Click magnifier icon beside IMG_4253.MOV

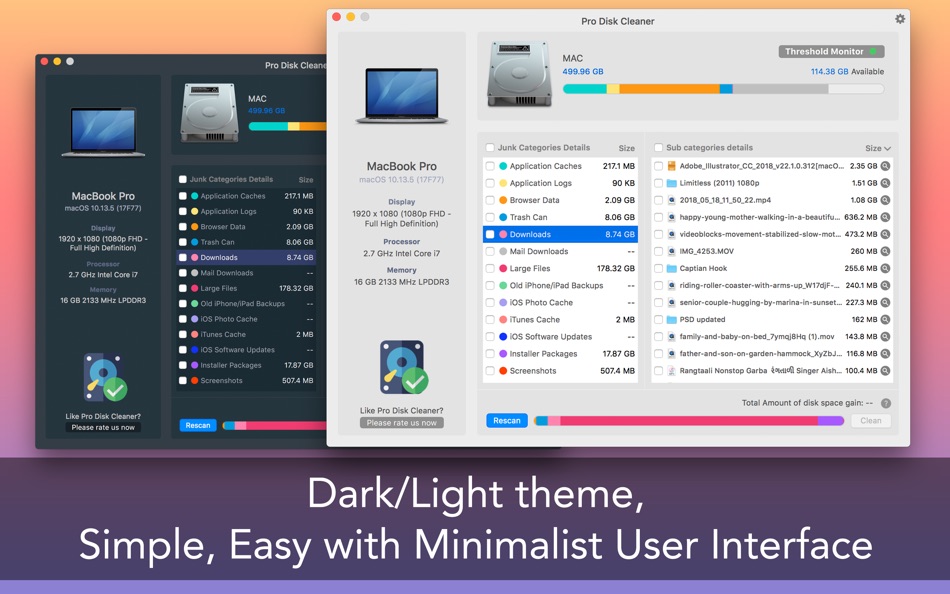tap(885, 251)
